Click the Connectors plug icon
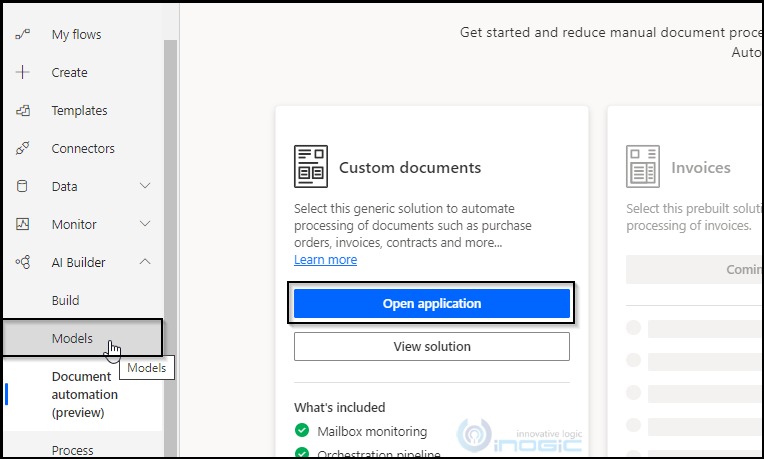This screenshot has height=459, width=764. pyautogui.click(x=22, y=149)
